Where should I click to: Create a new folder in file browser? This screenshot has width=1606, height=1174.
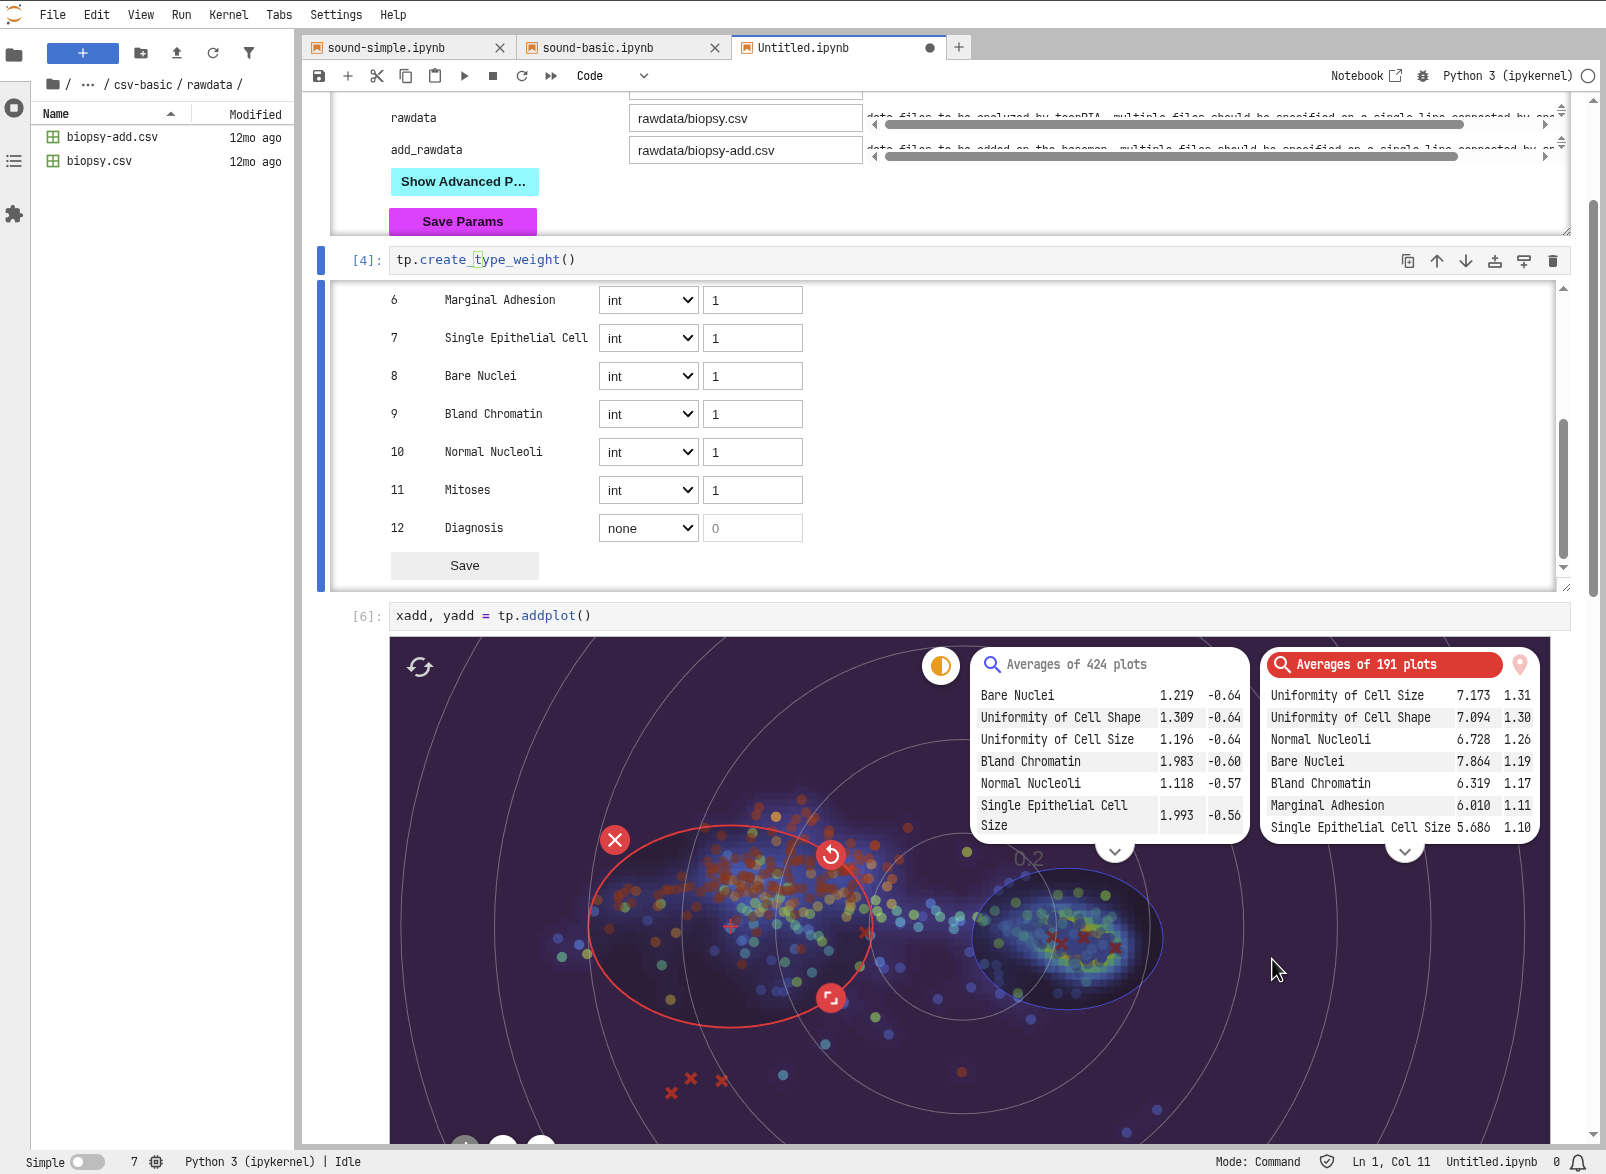click(x=141, y=53)
